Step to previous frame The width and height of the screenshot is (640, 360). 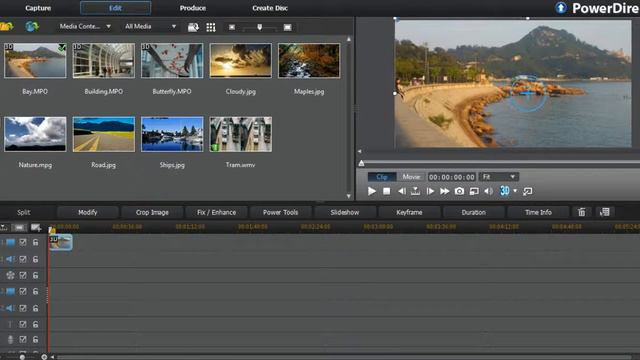pyautogui.click(x=402, y=191)
